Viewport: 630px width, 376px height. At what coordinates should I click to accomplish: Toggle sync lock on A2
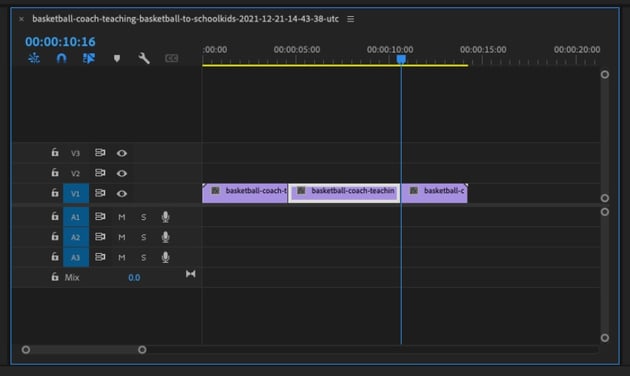(100, 237)
